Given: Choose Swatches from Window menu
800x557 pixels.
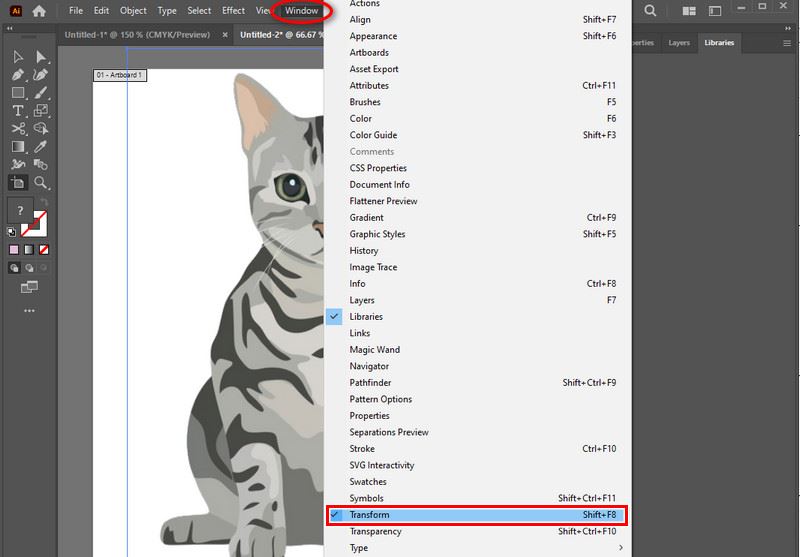Looking at the screenshot, I should (476, 482).
